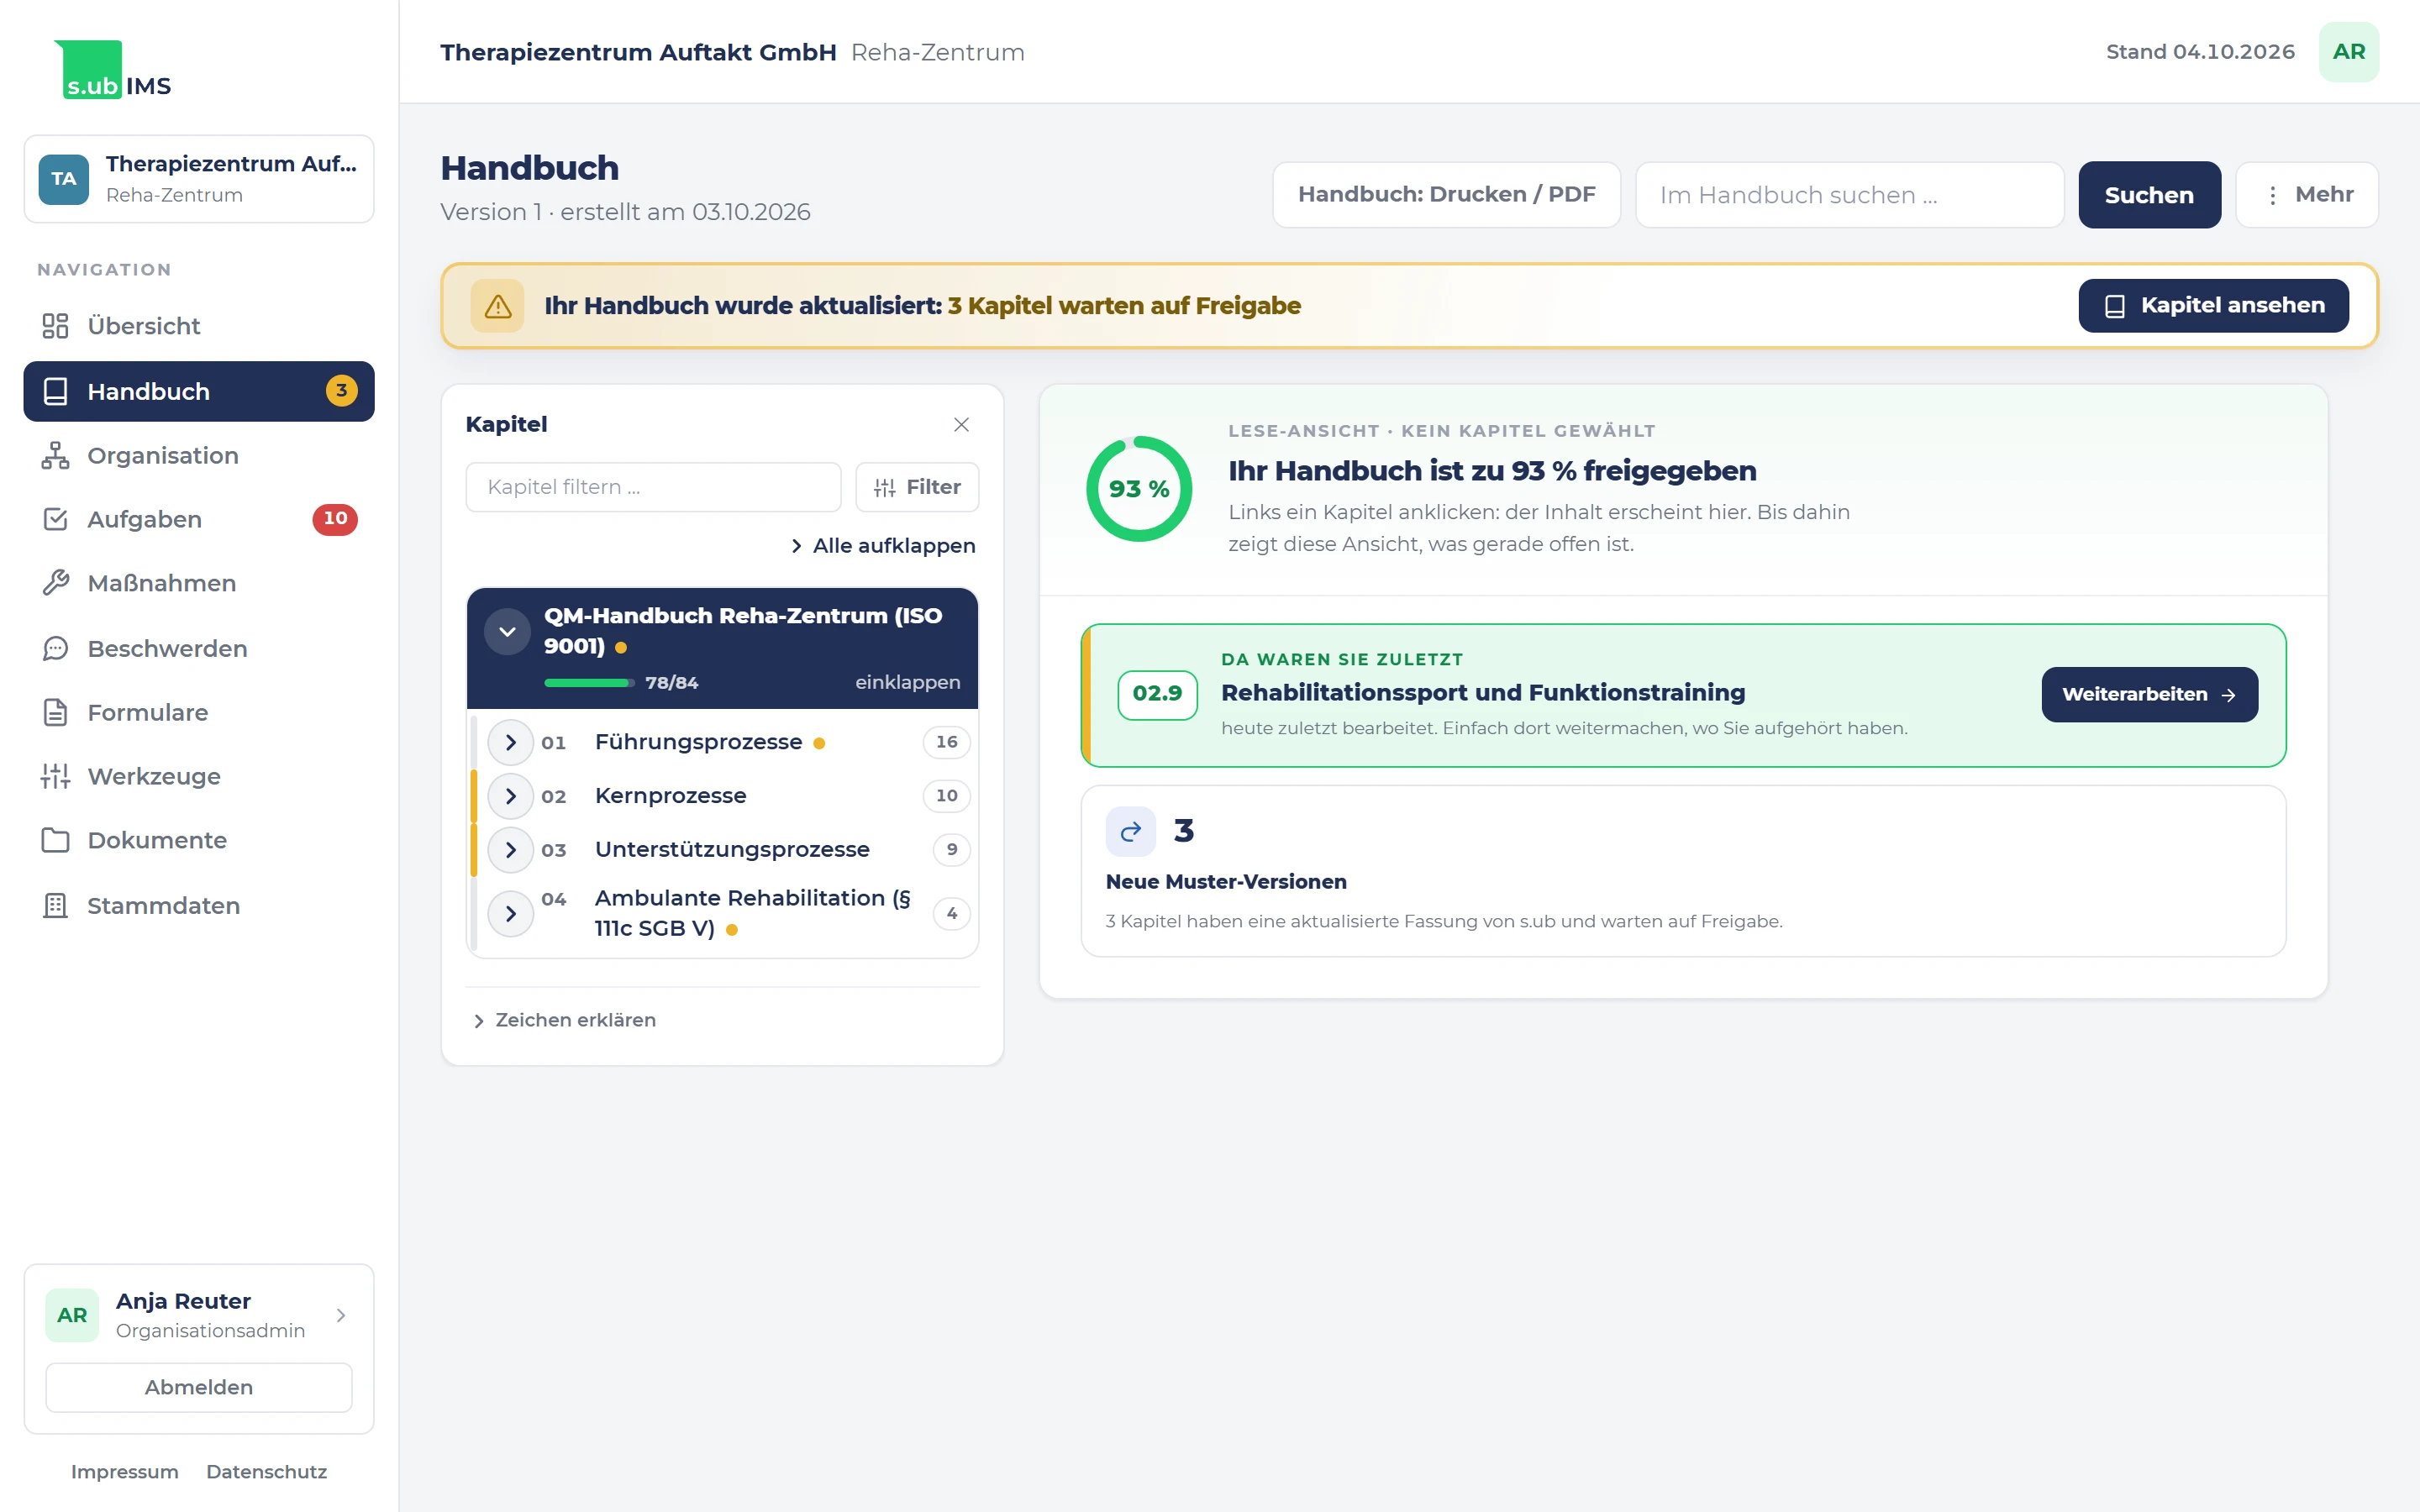Focus the Im Handbuch suchen field

point(1849,195)
